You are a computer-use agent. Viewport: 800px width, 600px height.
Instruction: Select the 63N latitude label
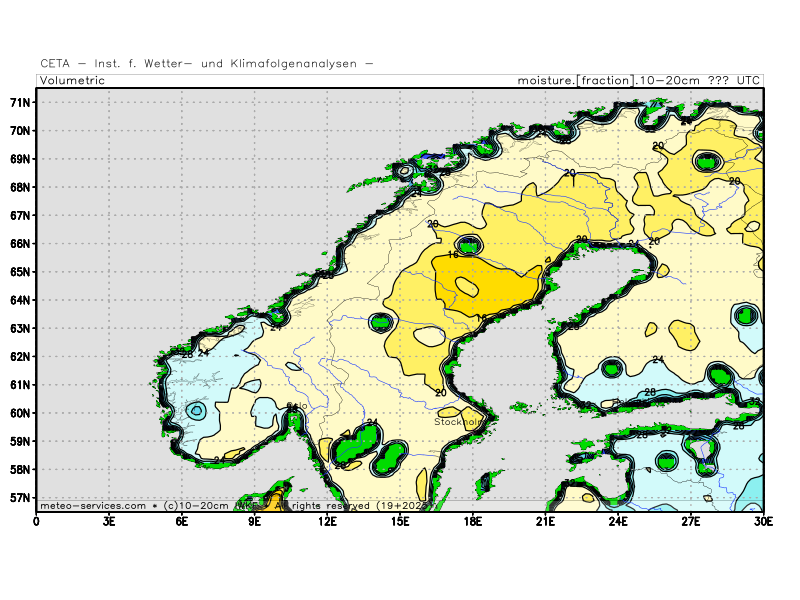(20, 329)
